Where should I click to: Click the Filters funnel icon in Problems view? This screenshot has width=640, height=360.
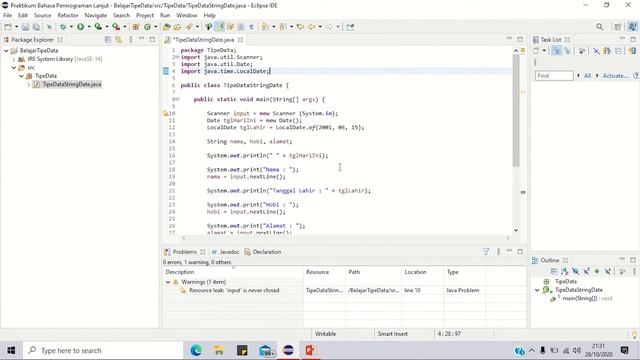tap(486, 252)
